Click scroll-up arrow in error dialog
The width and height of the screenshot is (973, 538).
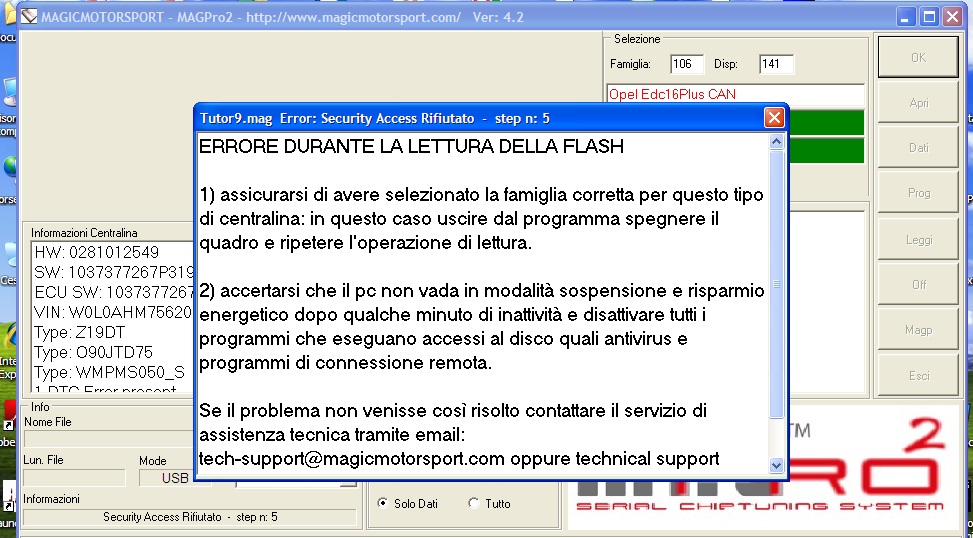pos(776,141)
